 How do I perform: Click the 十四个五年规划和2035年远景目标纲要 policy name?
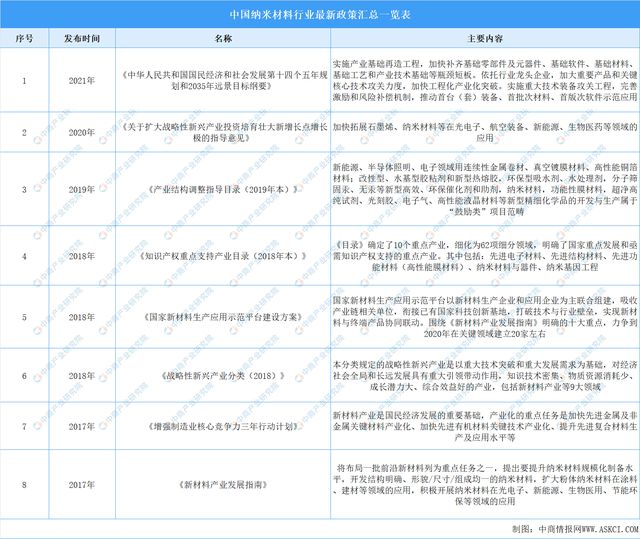click(x=223, y=81)
